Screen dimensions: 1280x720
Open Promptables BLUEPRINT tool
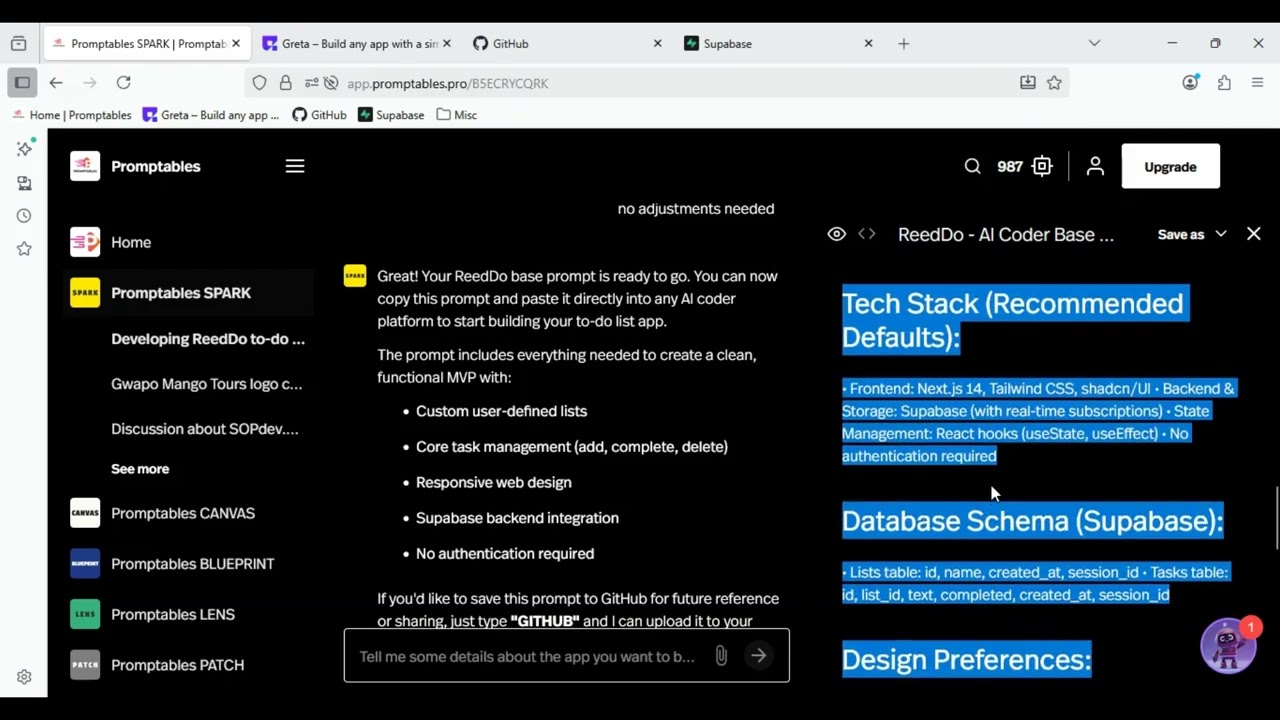click(190, 564)
